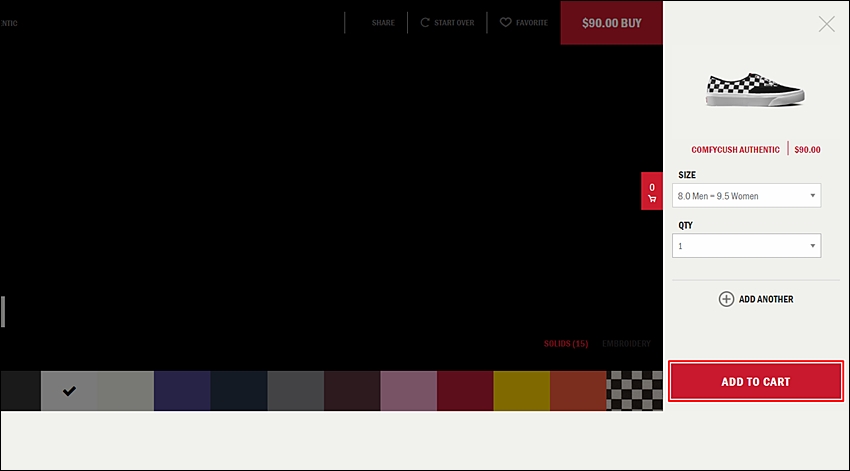Open the Qty dropdown
This screenshot has height=471, width=850.
pos(746,246)
